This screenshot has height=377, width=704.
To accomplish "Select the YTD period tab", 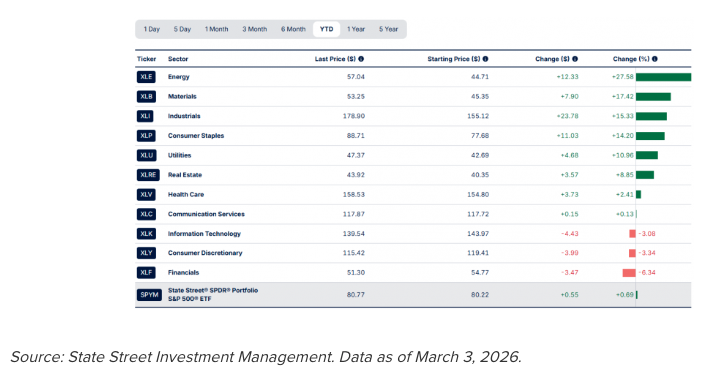I will (326, 29).
